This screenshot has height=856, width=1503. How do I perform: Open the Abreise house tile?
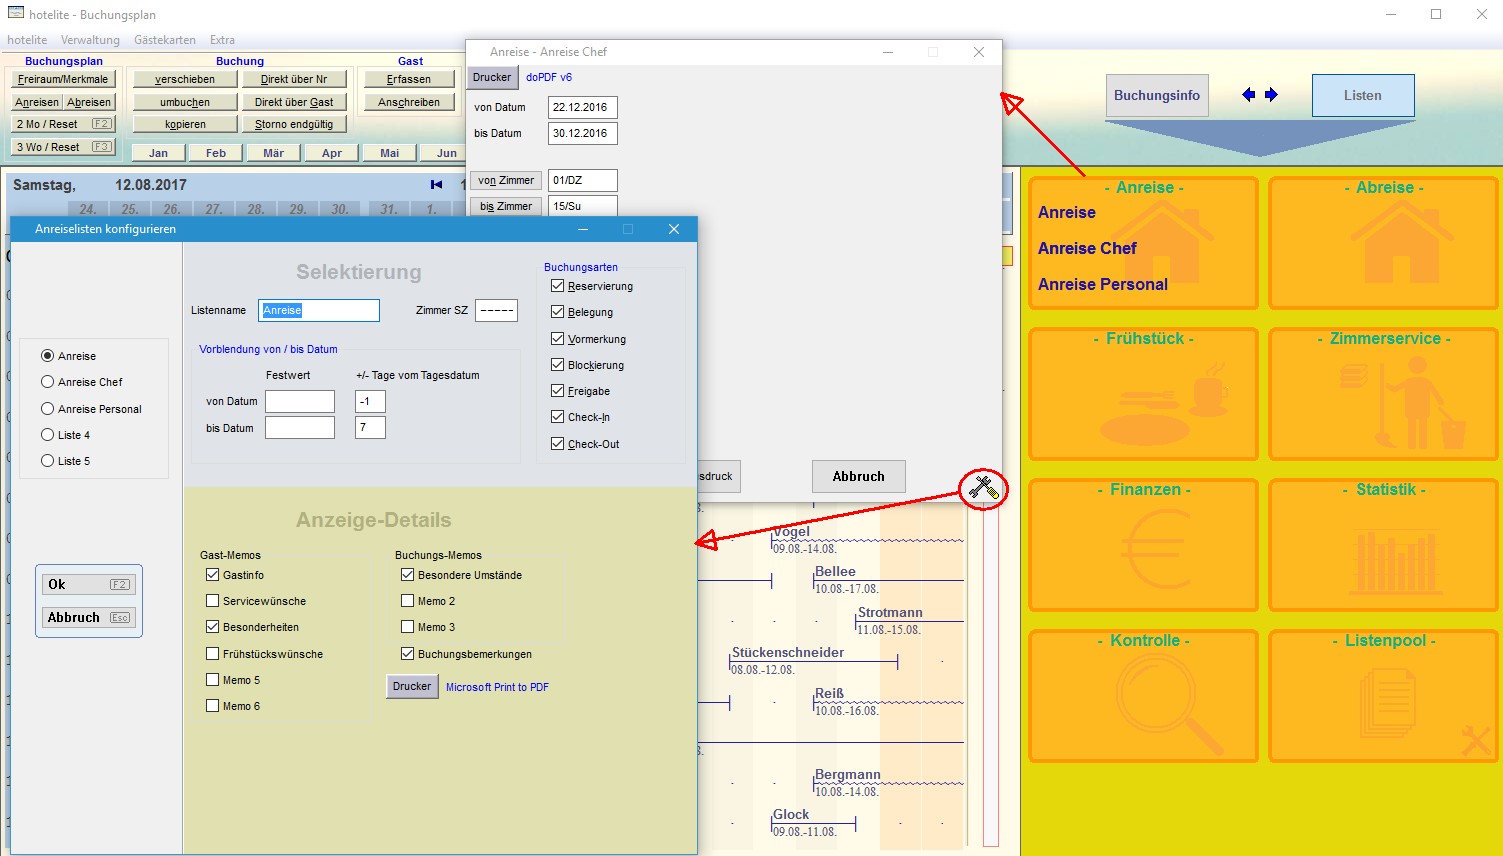[x=1383, y=244]
